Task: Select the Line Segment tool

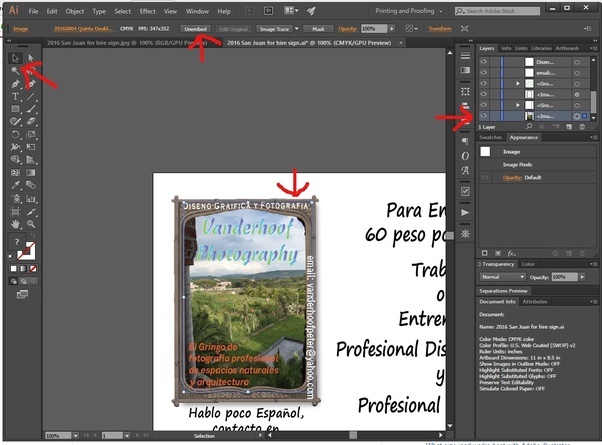Action: pos(31,96)
